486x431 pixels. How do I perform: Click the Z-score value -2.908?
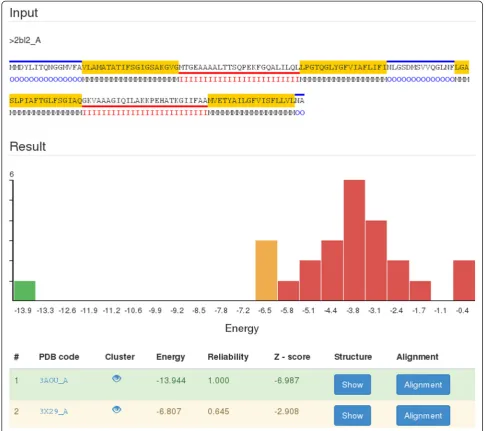pos(287,411)
